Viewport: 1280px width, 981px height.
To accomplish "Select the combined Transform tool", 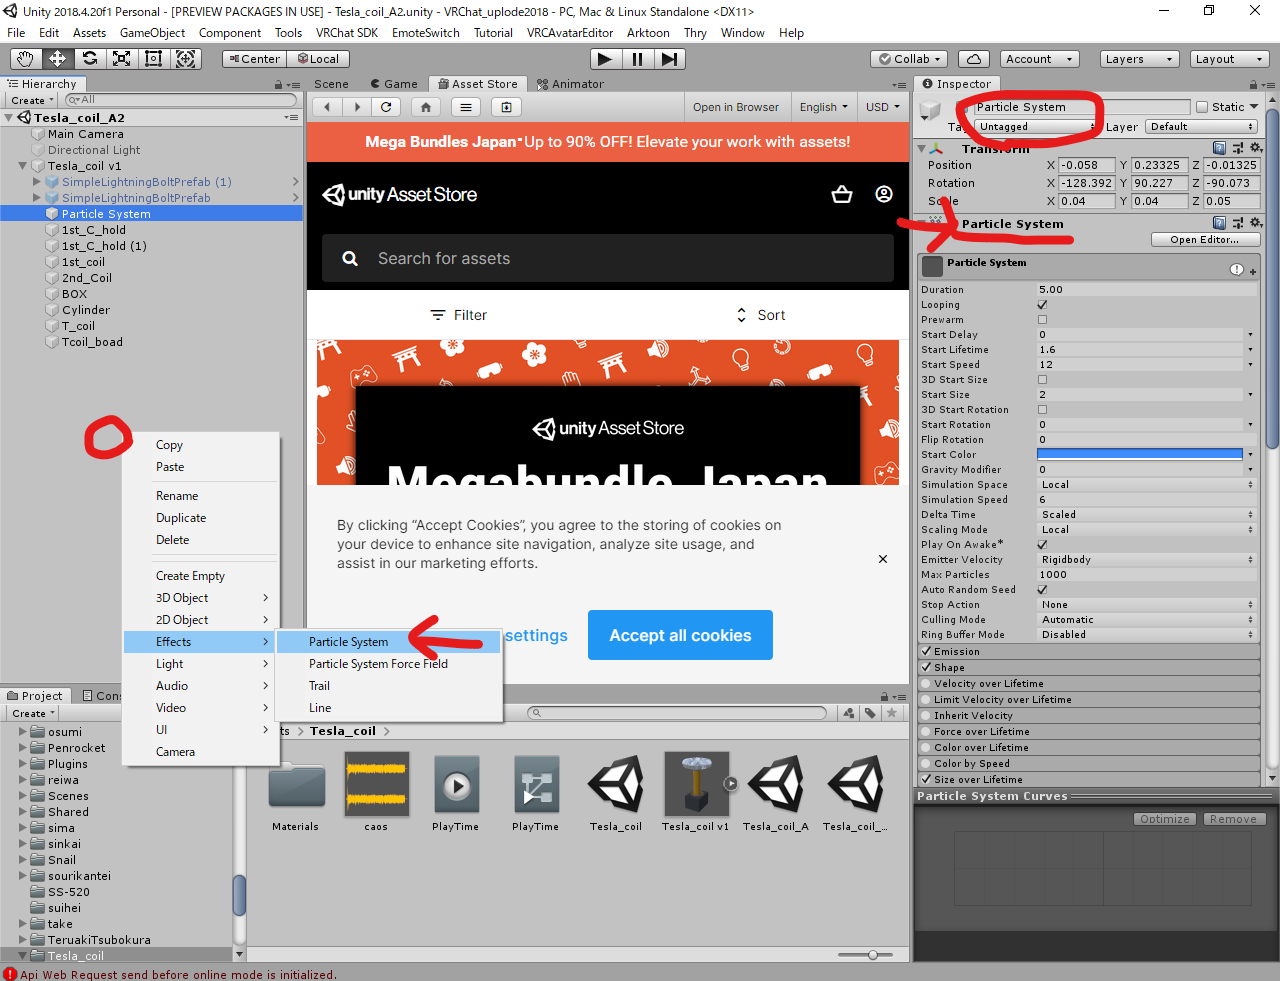I will (x=186, y=59).
